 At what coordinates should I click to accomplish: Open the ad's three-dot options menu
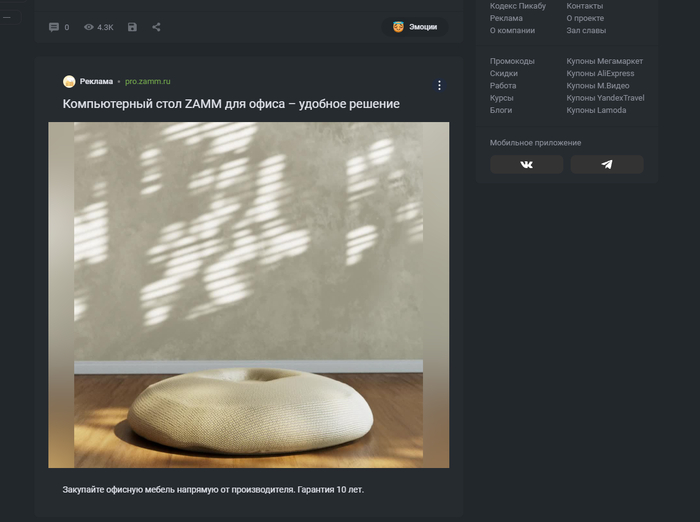(439, 86)
